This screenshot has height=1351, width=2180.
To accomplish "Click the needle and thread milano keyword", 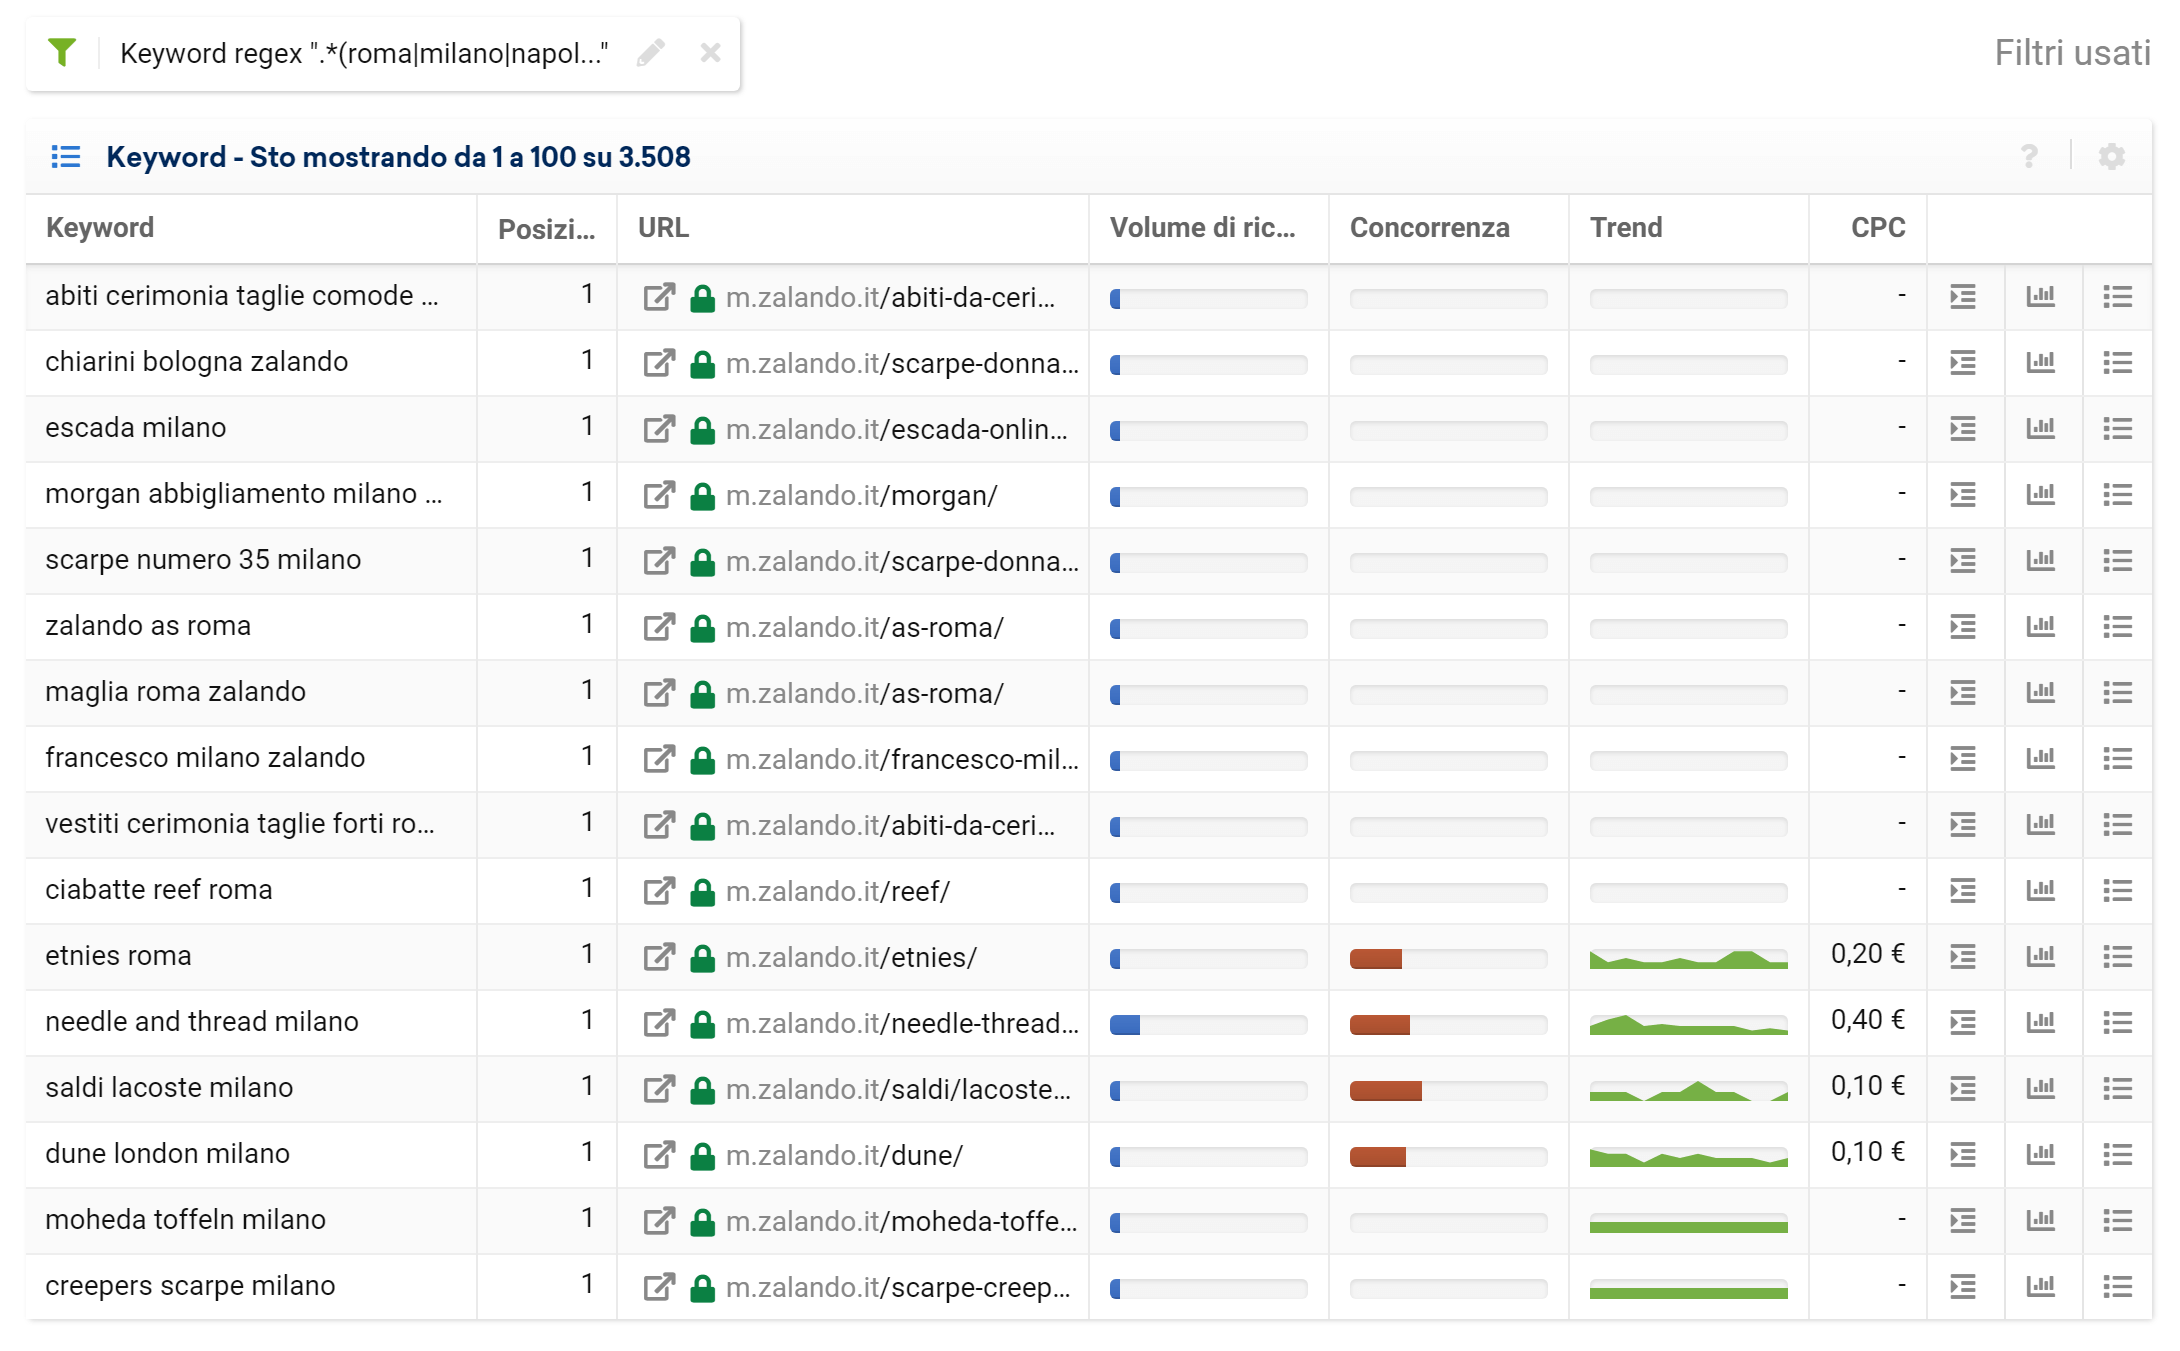I will 201,1021.
